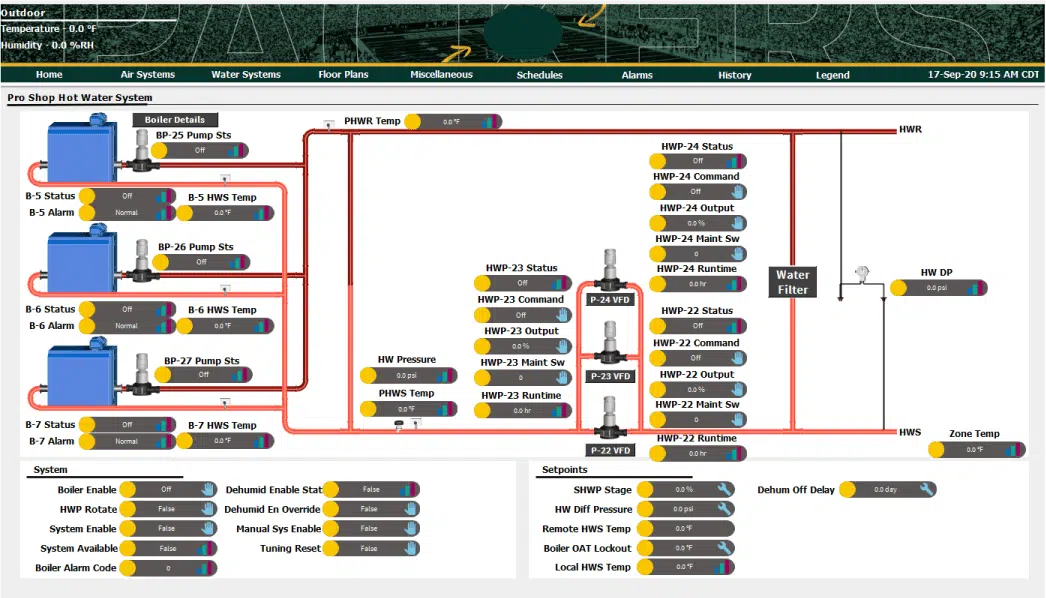Toggle Manual Sys Enable setting
Viewport: 1046px width, 598px height.
coord(371,529)
